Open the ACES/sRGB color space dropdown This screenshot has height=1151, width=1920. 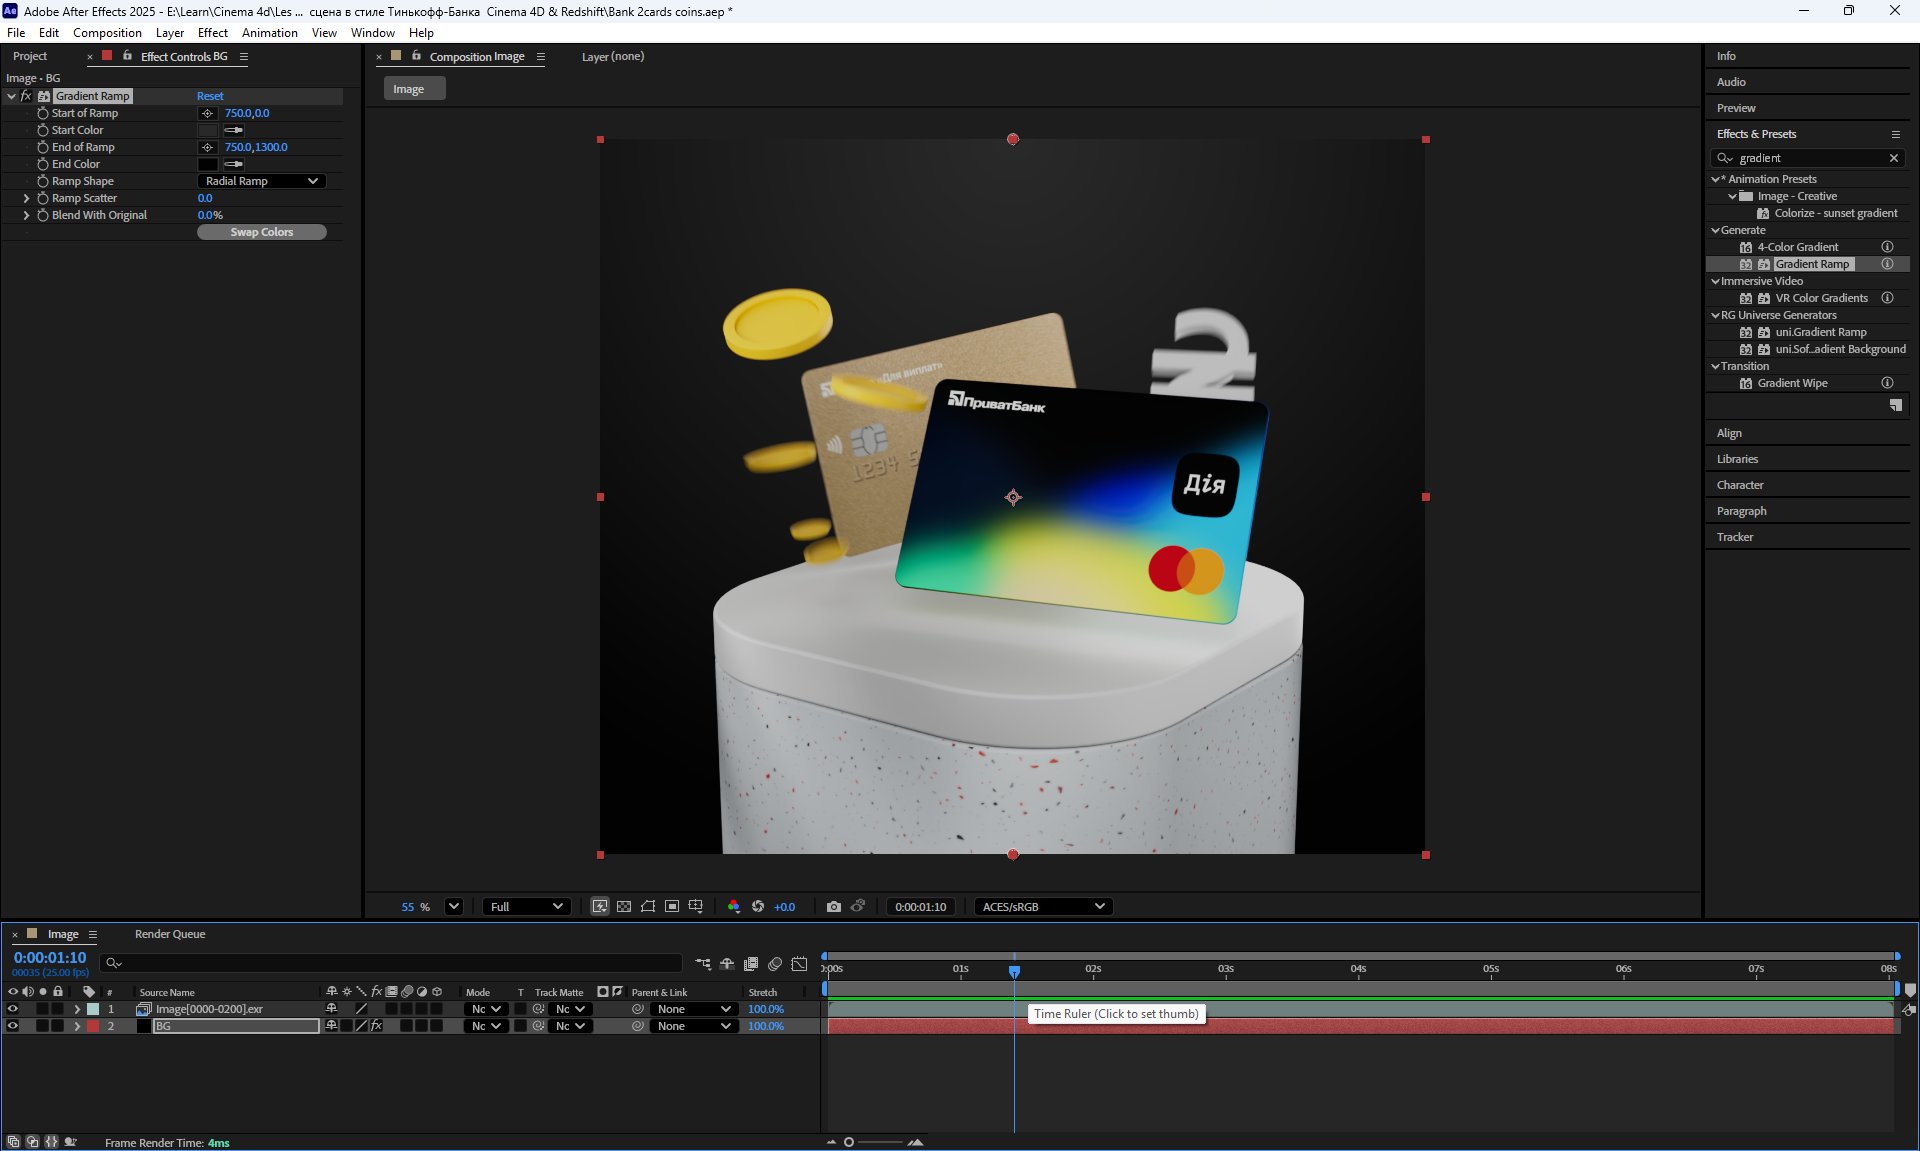click(x=1043, y=907)
